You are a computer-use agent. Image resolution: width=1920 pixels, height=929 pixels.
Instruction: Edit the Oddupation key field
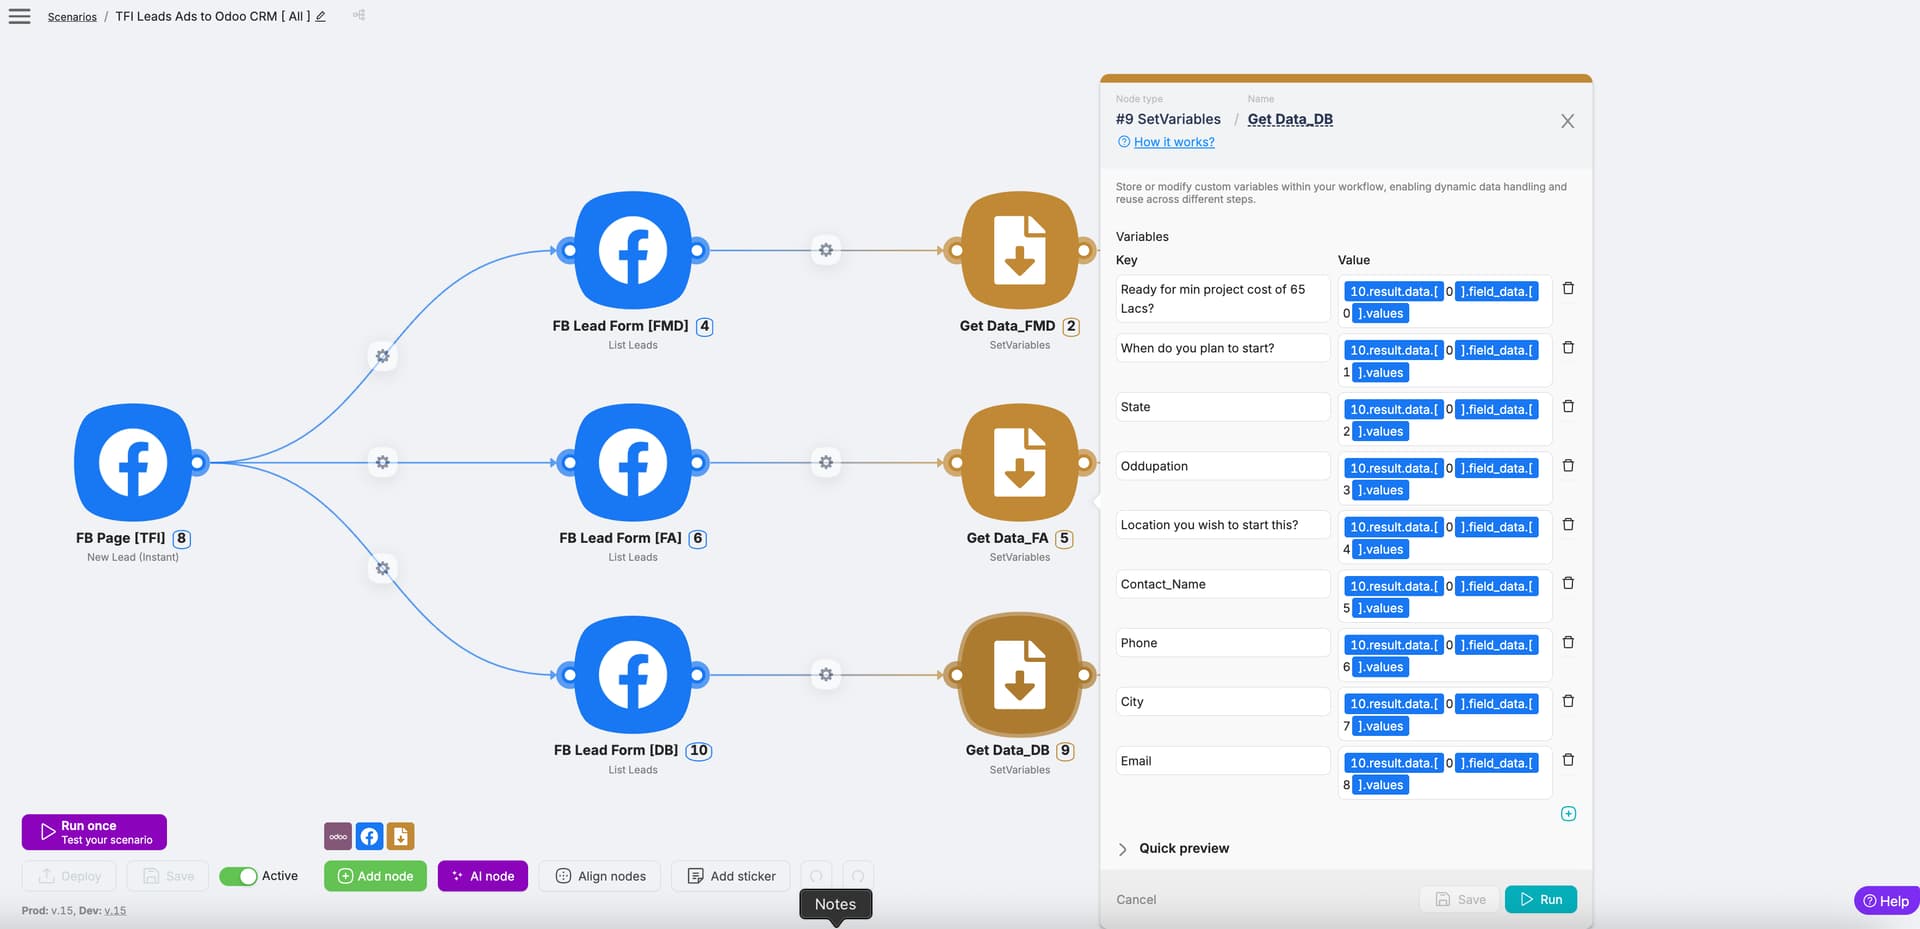1223,466
